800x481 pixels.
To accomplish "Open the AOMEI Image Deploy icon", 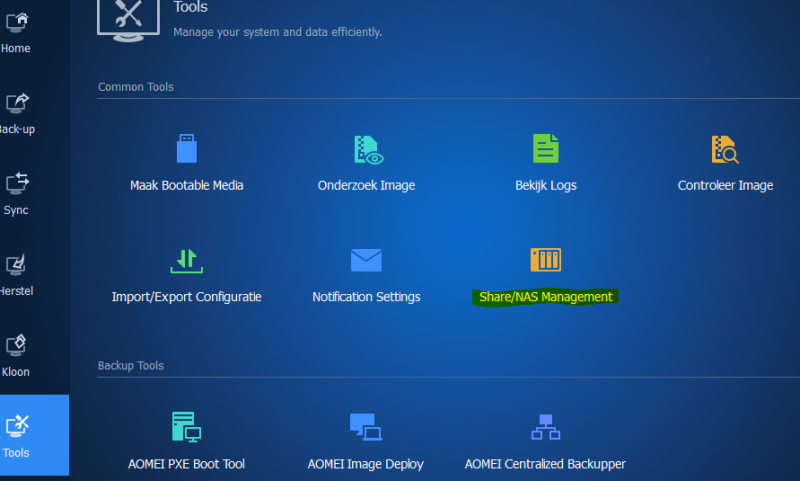I will click(x=366, y=427).
